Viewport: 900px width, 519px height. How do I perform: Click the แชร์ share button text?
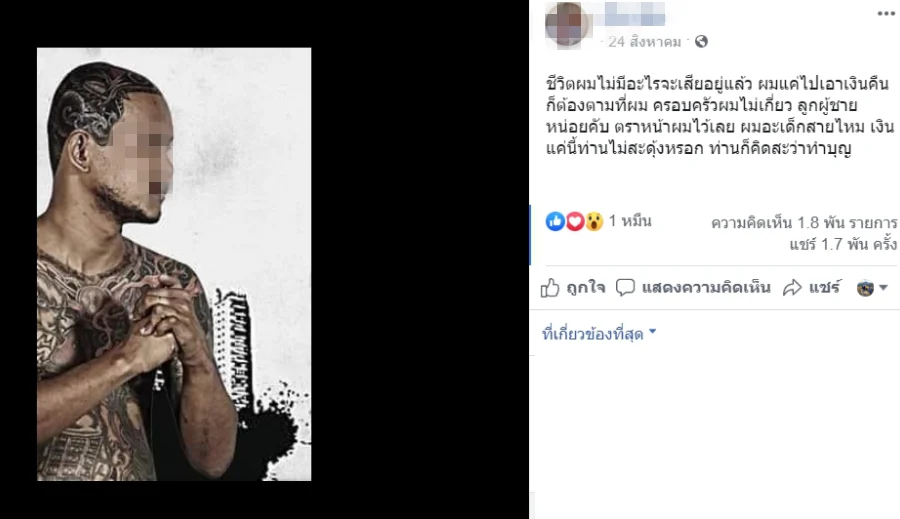click(x=825, y=287)
